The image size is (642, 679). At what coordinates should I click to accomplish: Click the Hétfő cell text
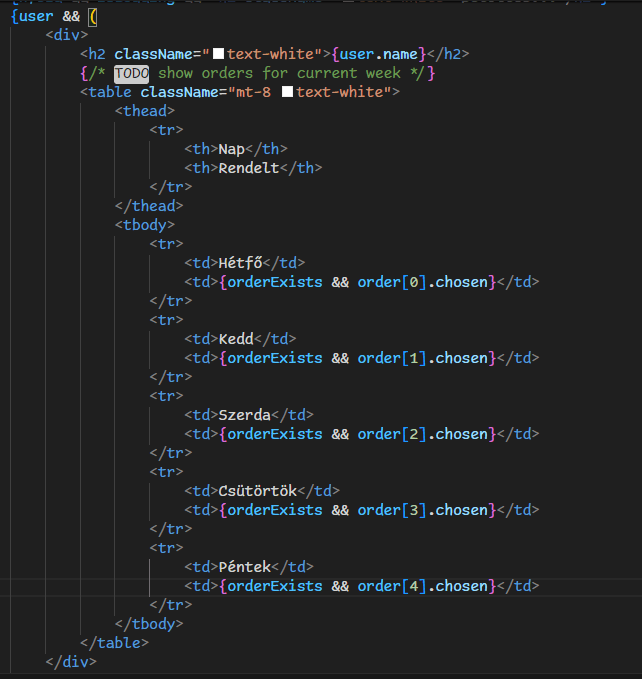240,263
